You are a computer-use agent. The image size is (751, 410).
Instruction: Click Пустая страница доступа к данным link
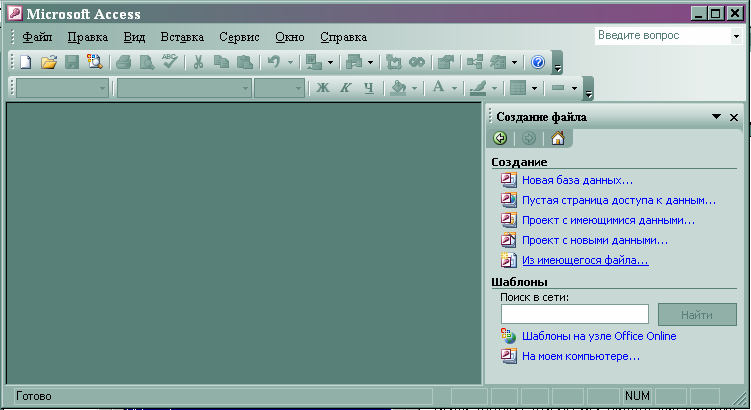coord(619,200)
